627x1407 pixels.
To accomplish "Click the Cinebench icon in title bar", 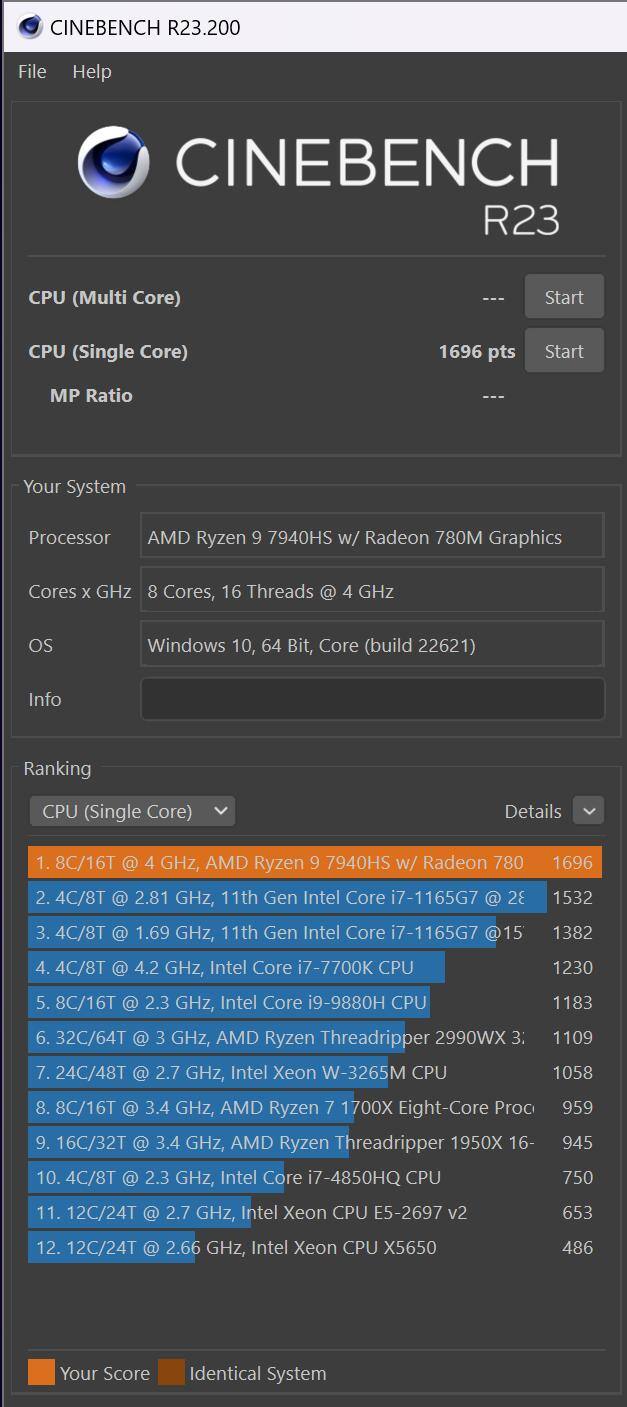I will pos(30,27).
